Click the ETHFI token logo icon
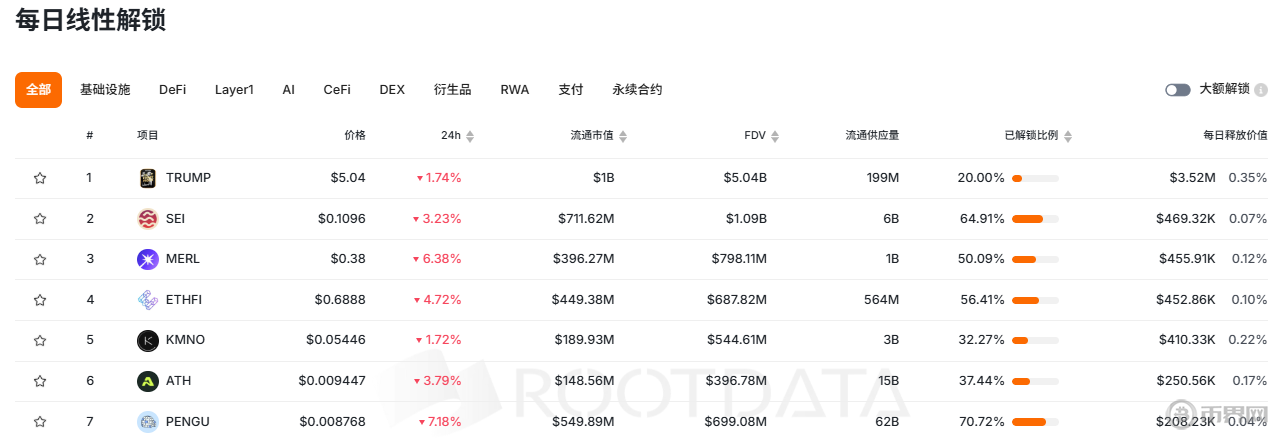 click(147, 300)
